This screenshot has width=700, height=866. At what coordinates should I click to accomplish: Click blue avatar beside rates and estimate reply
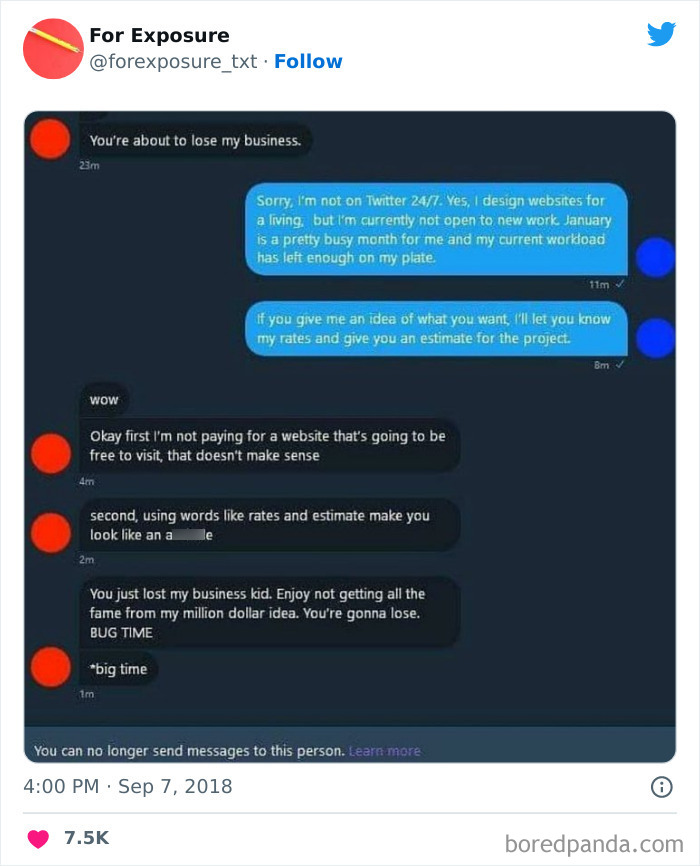click(x=655, y=337)
